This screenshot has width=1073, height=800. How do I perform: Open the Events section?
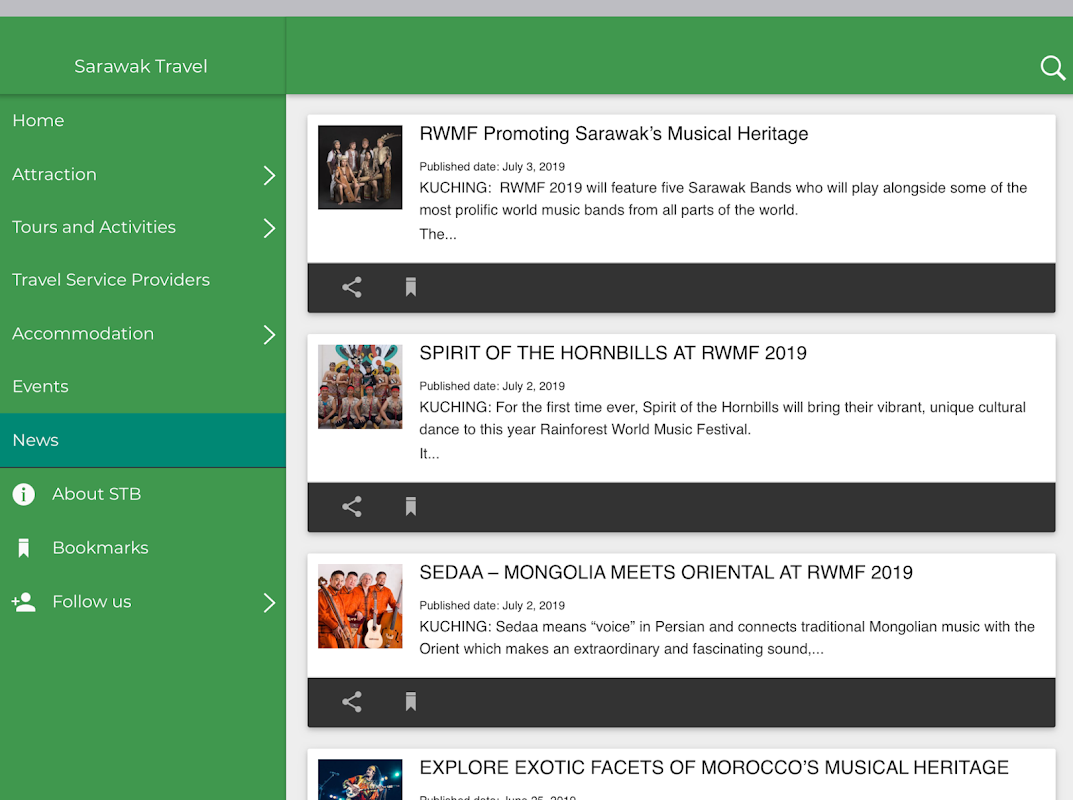coord(142,387)
